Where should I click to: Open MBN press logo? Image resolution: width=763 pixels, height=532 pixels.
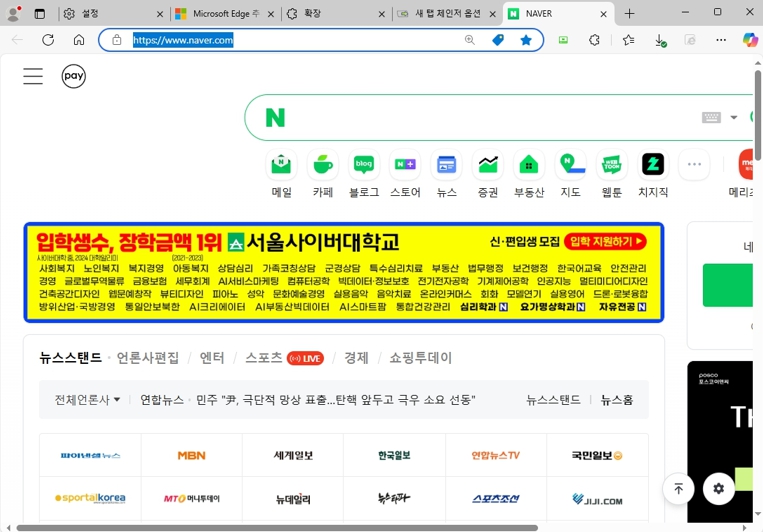(192, 456)
